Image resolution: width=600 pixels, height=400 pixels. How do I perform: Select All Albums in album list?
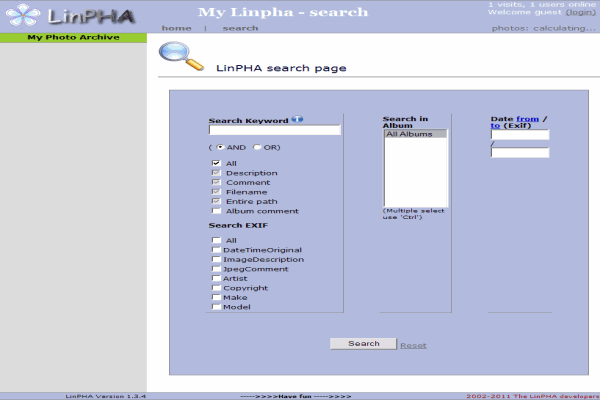click(416, 134)
